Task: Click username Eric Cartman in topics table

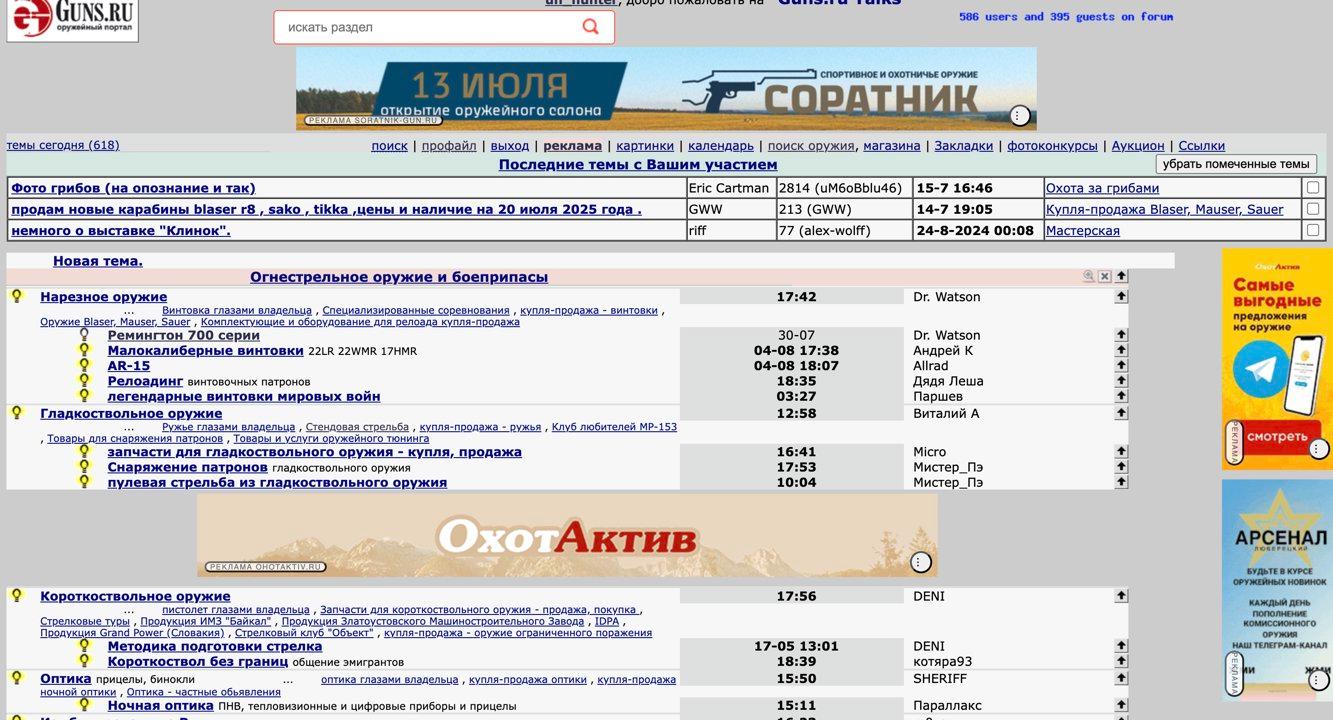Action: coord(729,188)
